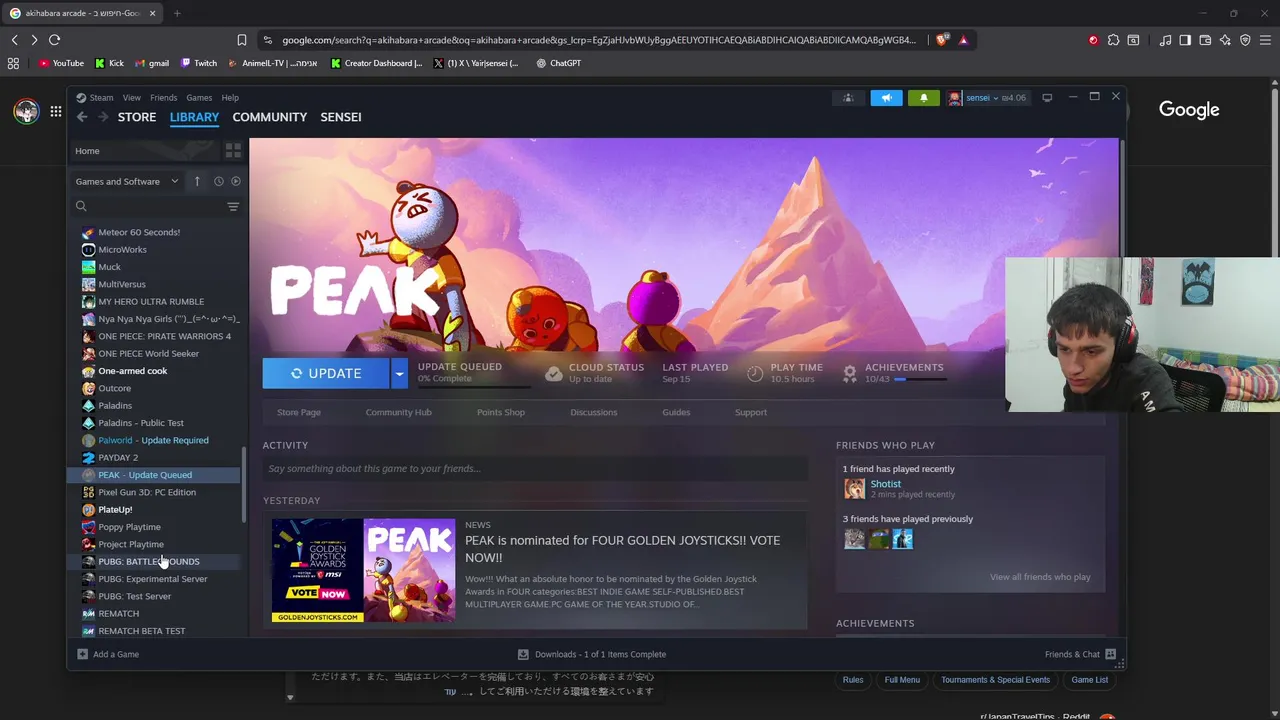The height and width of the screenshot is (720, 1280).
Task: Open the Downloads manager status
Action: (592, 654)
